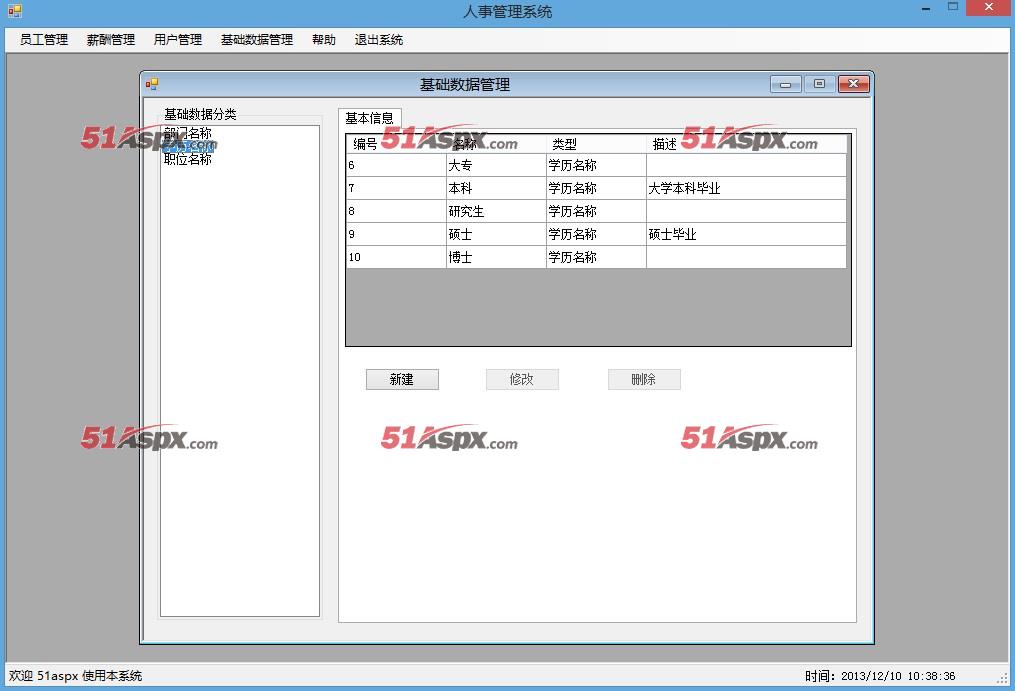
Task: Click the 人事管理系统 main window title icon
Action: 14,11
